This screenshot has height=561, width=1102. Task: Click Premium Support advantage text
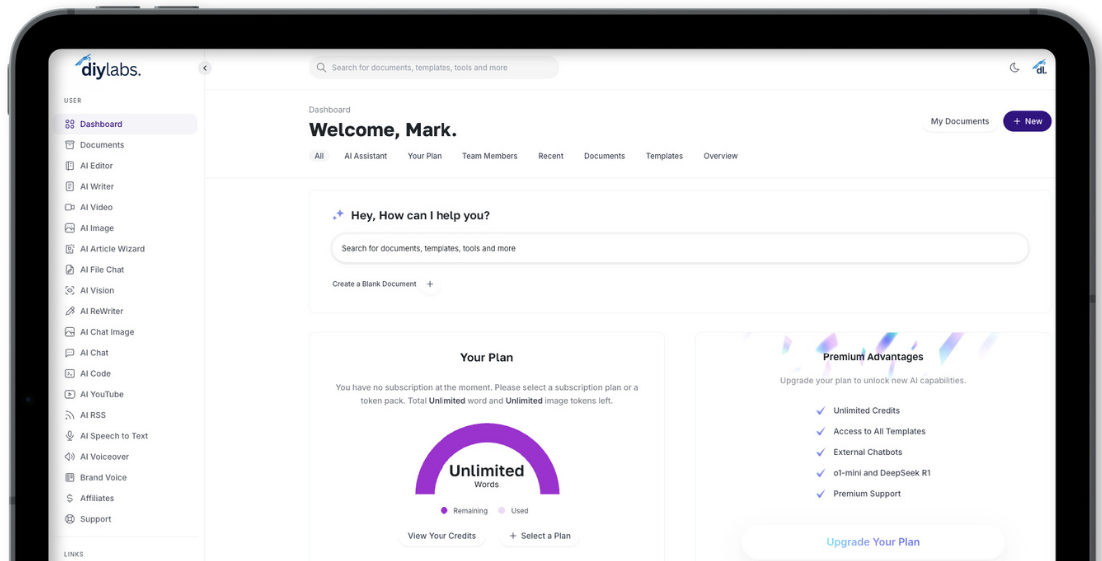point(867,494)
